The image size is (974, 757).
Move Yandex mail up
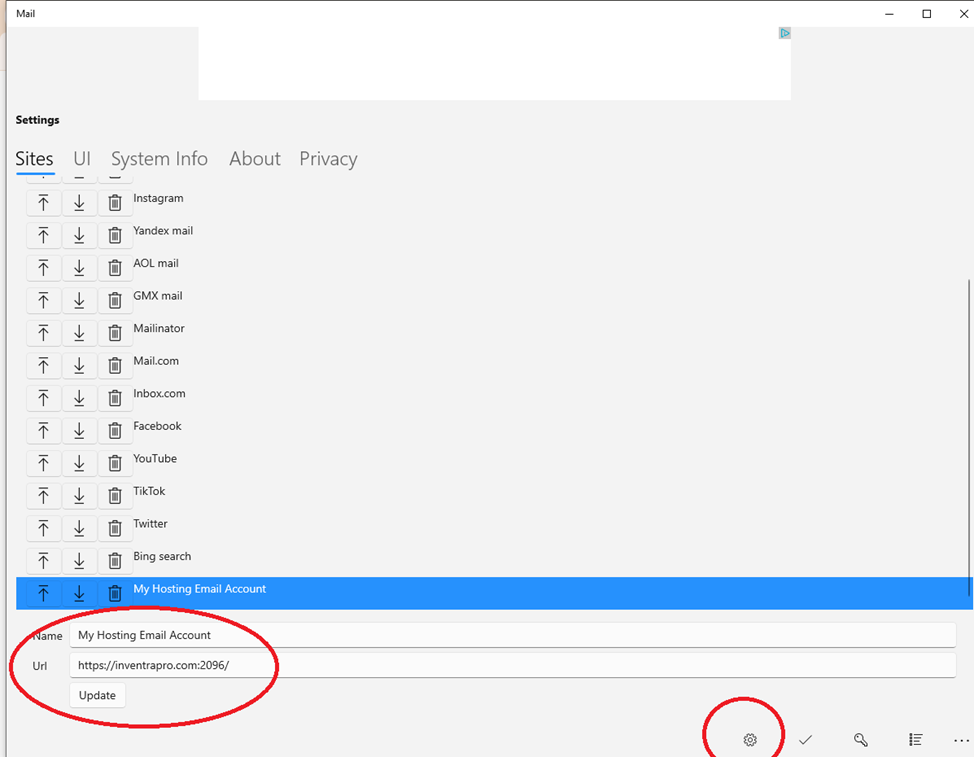(x=43, y=235)
